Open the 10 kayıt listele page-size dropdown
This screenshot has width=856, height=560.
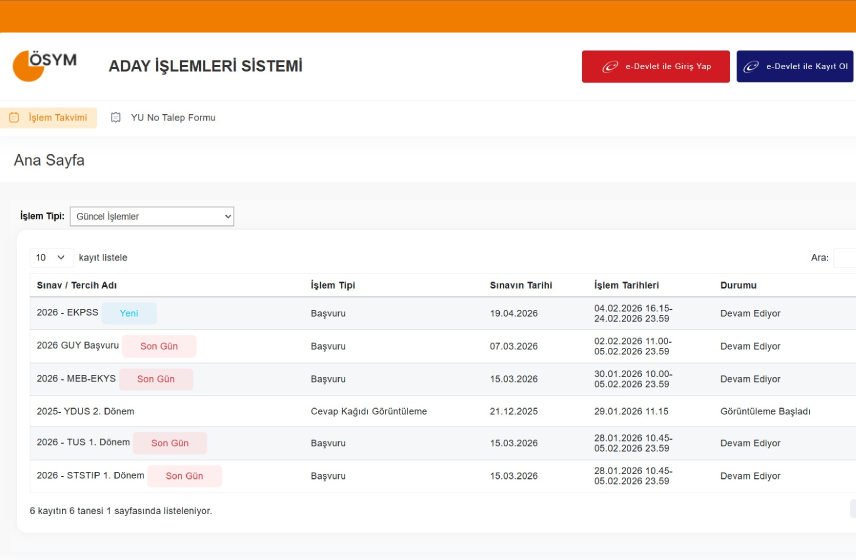[52, 257]
